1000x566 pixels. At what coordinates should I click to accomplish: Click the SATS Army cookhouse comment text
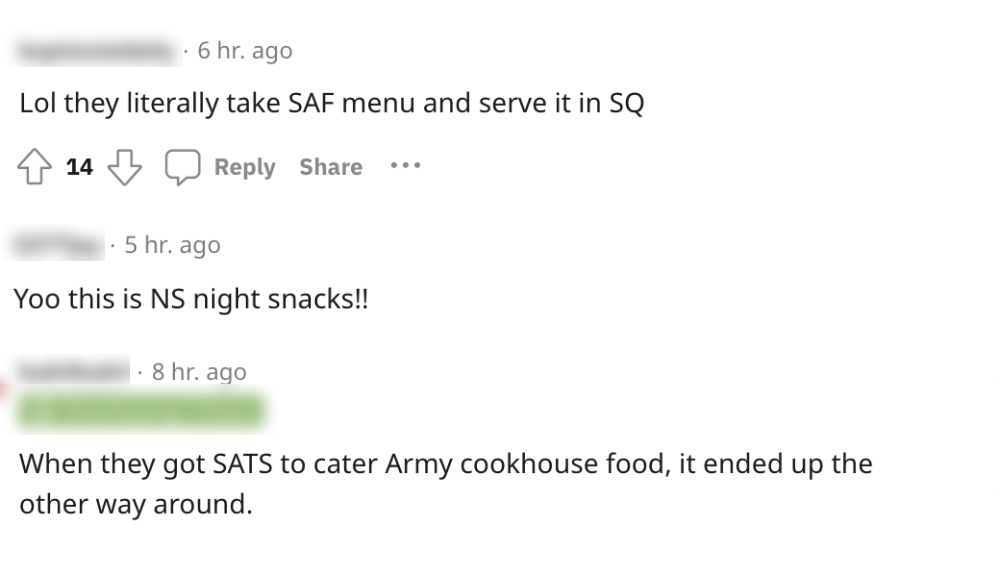[x=445, y=465]
